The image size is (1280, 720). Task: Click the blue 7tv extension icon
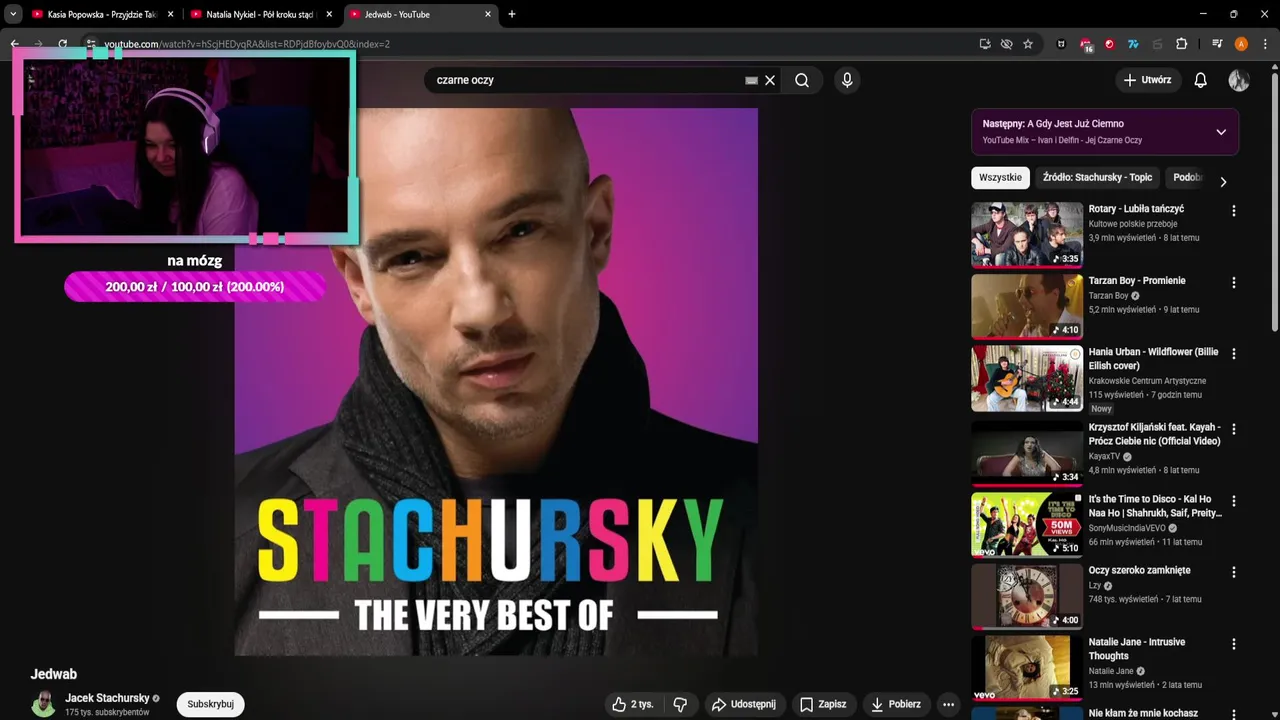[x=1134, y=44]
